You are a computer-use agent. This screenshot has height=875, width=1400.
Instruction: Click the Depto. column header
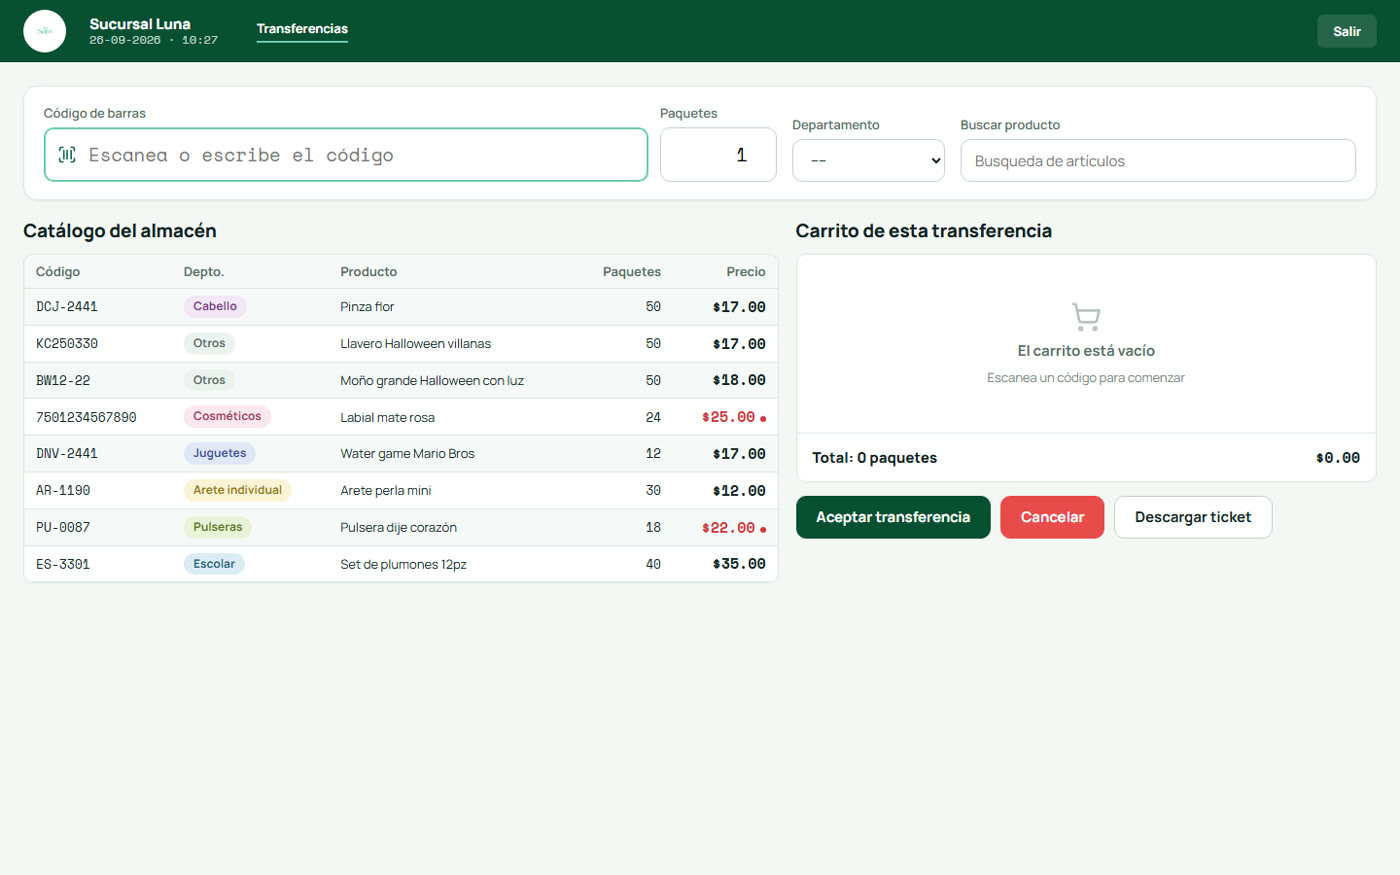(204, 272)
